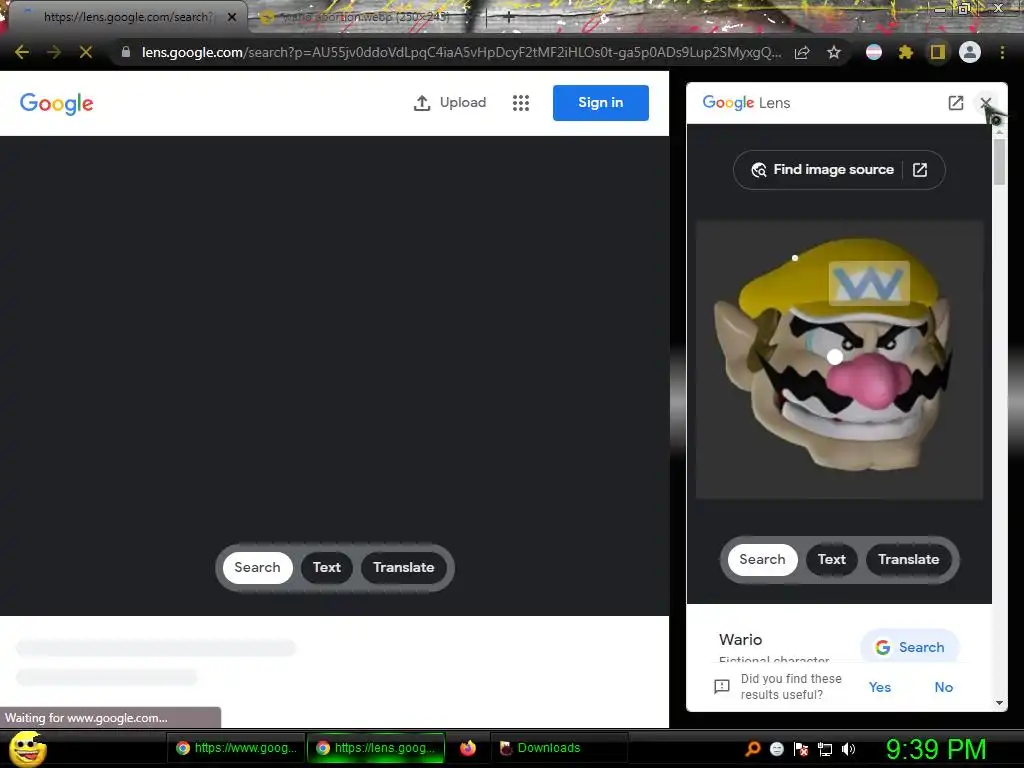Open the Google apps grid
Screen dimensions: 1024x768
(x=520, y=103)
